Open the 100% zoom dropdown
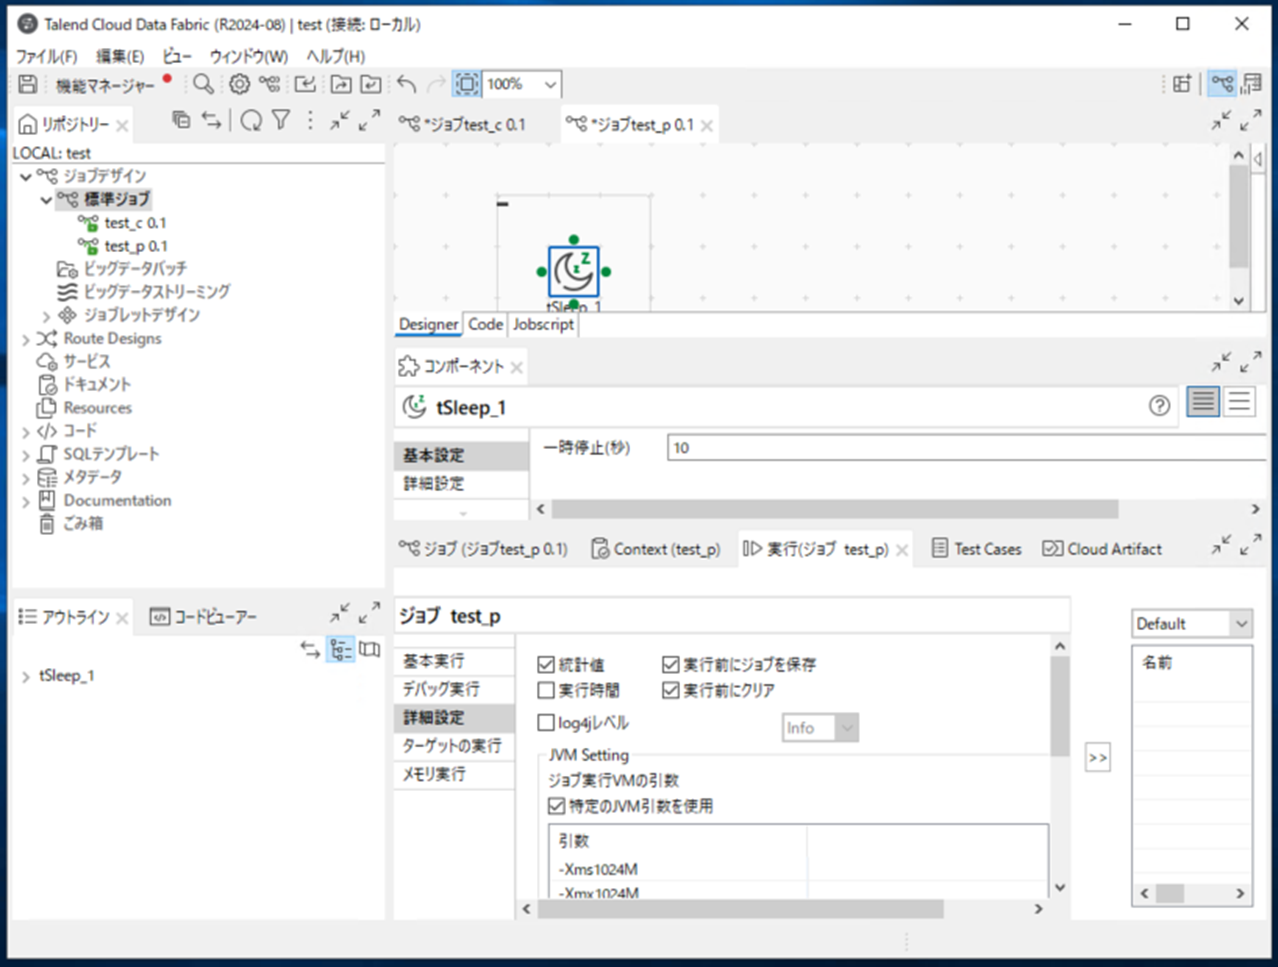Viewport: 1278px width, 967px height. tap(549, 85)
